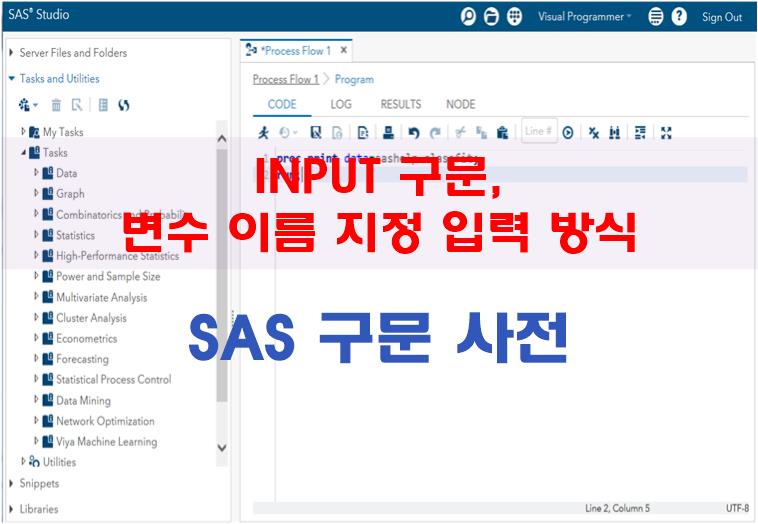Expand My Tasks folder
The height and width of the screenshot is (524, 758).
click(x=23, y=131)
